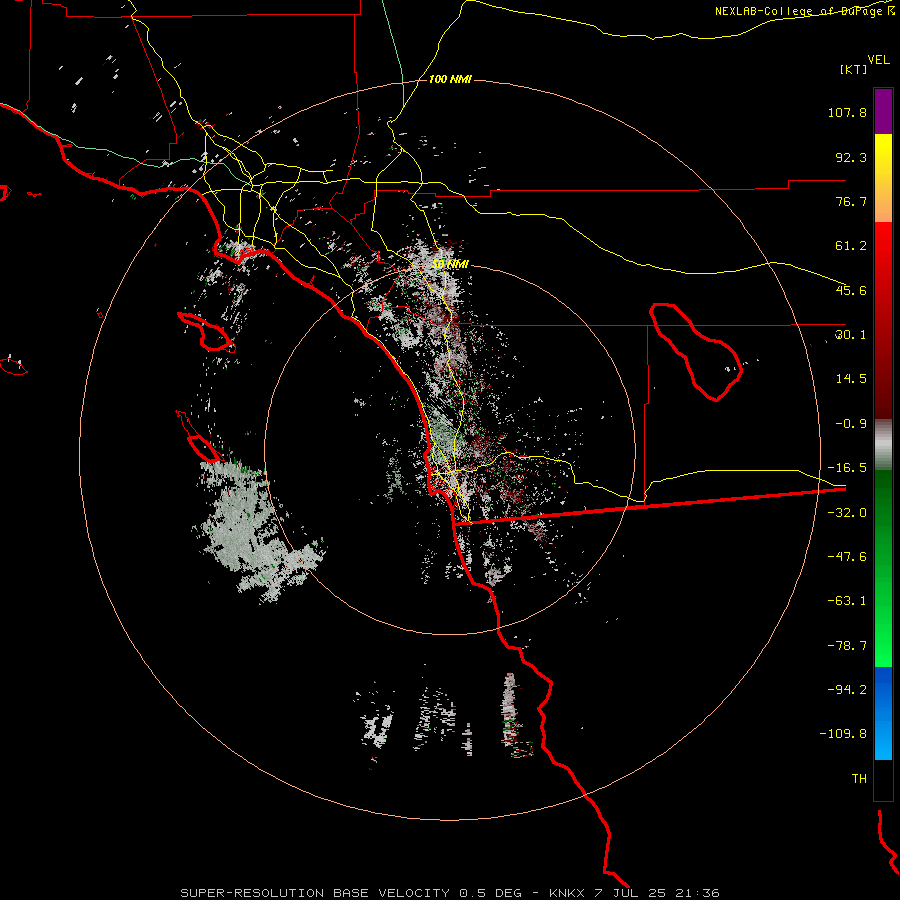
Task: Click the 30.1 velocity scale value
Action: 851,335
